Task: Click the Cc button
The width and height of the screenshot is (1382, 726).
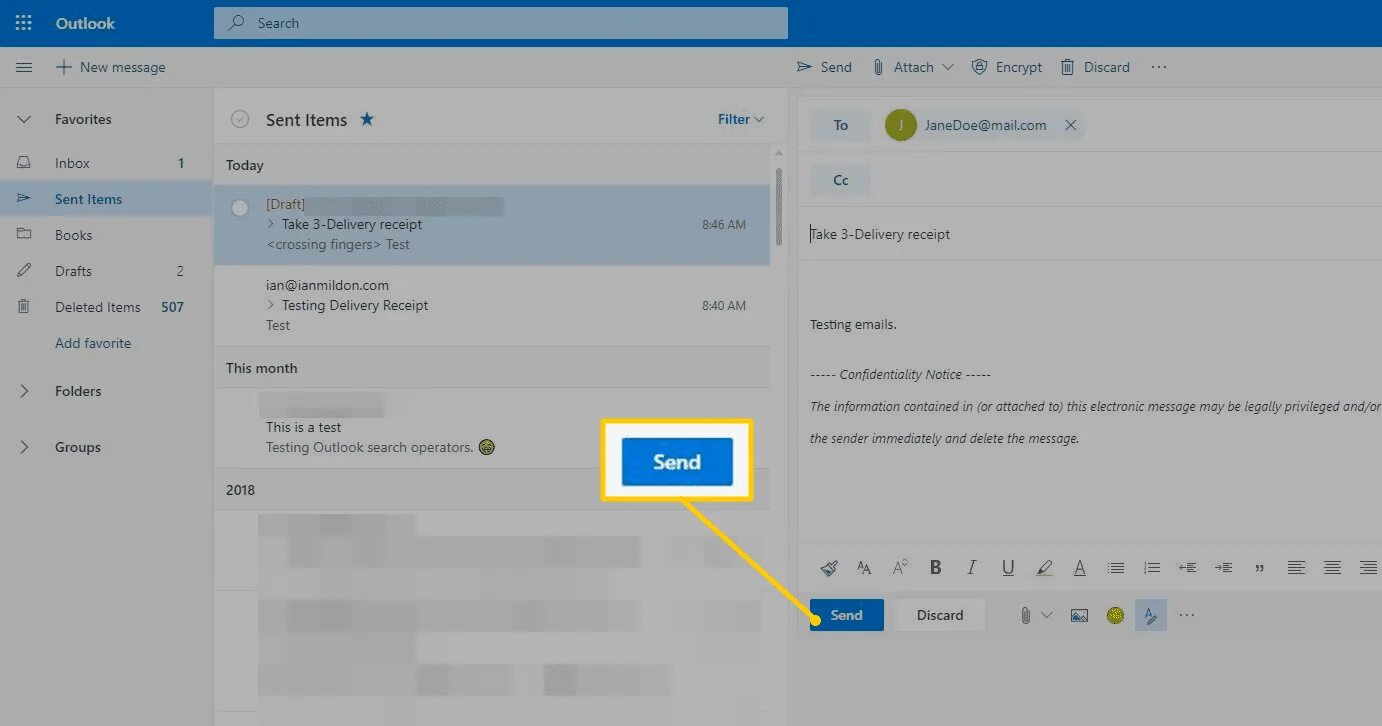Action: pyautogui.click(x=840, y=180)
